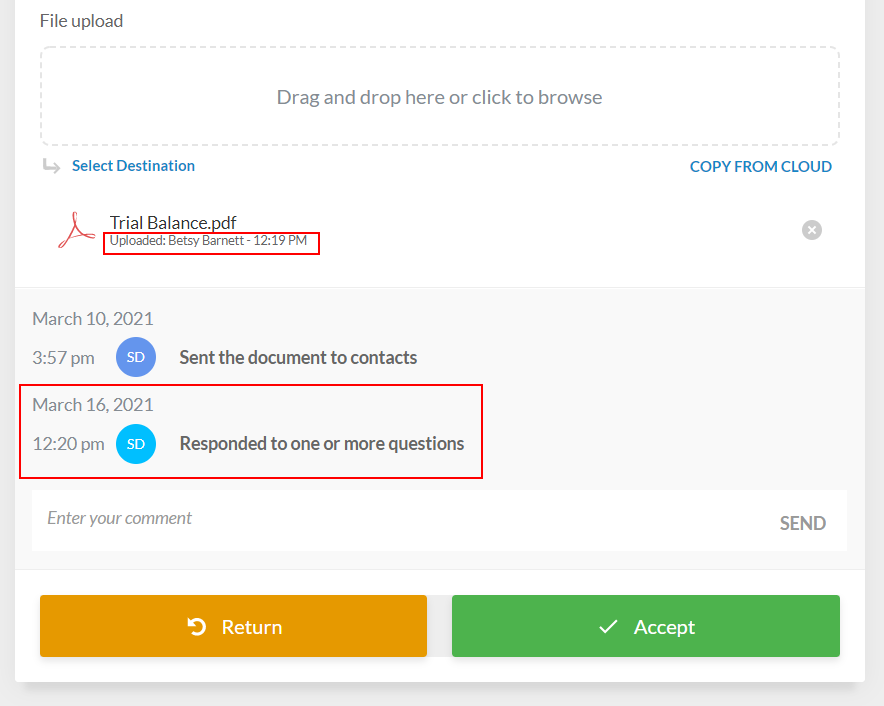Click the SD avatar on the 12:20 pm entry
The image size is (884, 706).
[136, 444]
